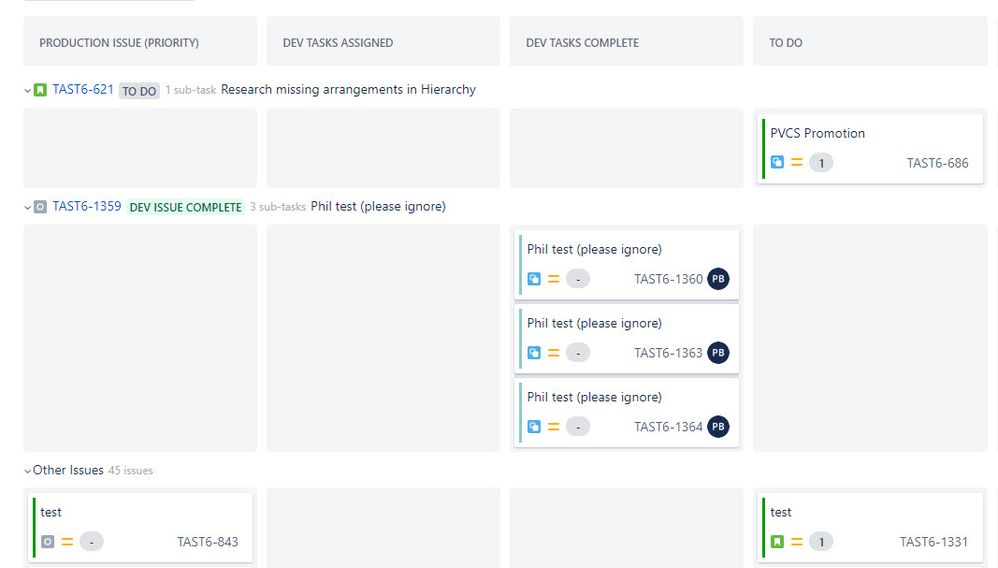
Task: Collapse the Other Issues swimlane
Action: click(27, 471)
